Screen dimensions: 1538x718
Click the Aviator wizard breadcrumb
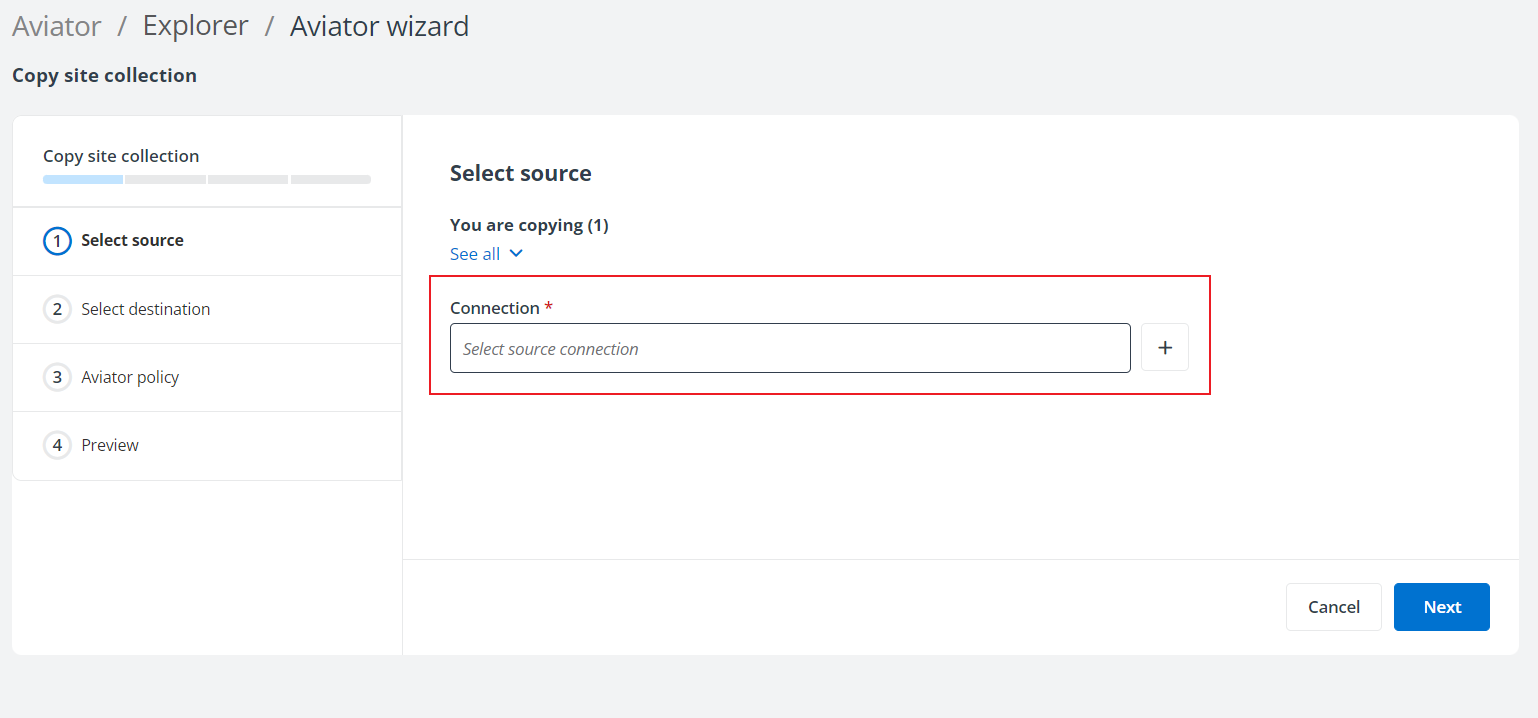[379, 26]
